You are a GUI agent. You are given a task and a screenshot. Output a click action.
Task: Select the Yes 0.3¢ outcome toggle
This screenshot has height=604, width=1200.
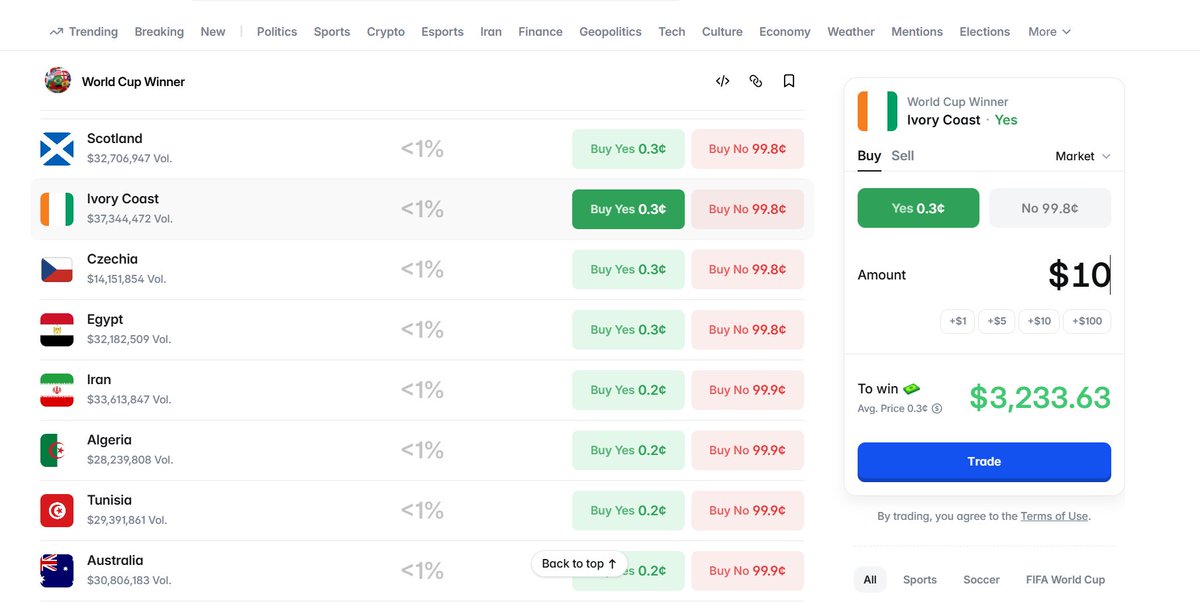pyautogui.click(x=918, y=208)
